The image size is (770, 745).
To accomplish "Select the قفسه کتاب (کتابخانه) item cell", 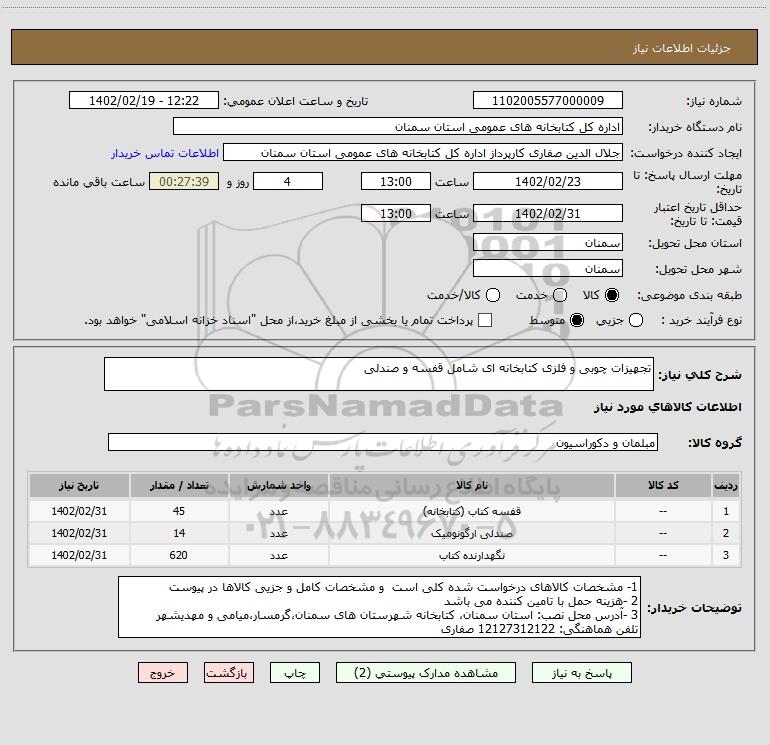I will (x=471, y=511).
